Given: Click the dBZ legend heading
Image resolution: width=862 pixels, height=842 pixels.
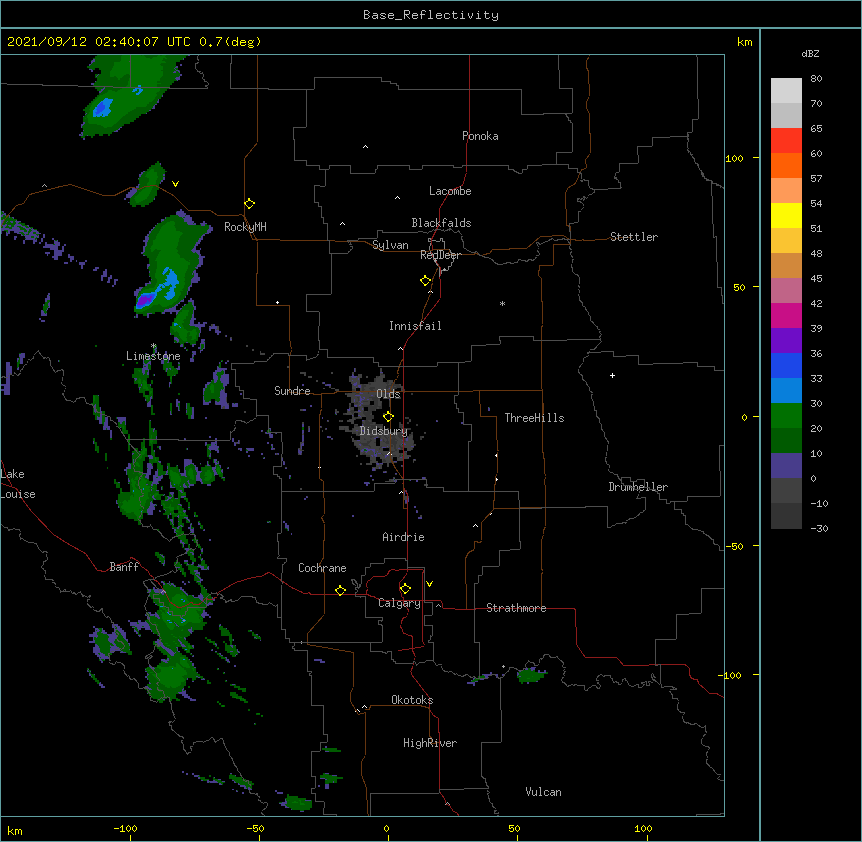Looking at the screenshot, I should [x=810, y=54].
